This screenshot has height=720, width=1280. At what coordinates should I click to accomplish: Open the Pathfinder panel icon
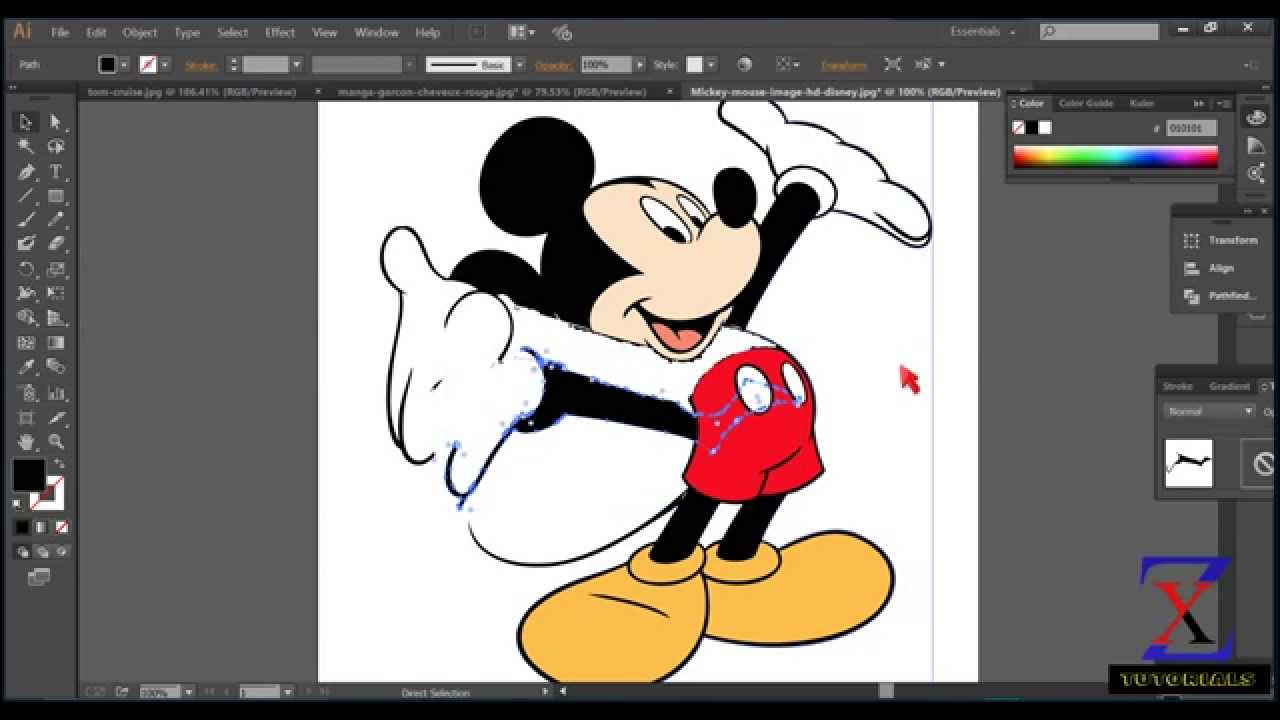click(x=1192, y=296)
